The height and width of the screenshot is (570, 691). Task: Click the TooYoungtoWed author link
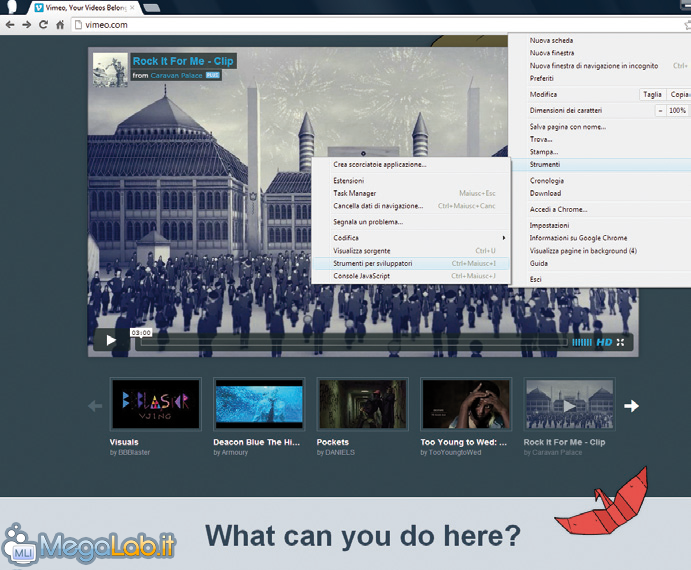[x=455, y=453]
